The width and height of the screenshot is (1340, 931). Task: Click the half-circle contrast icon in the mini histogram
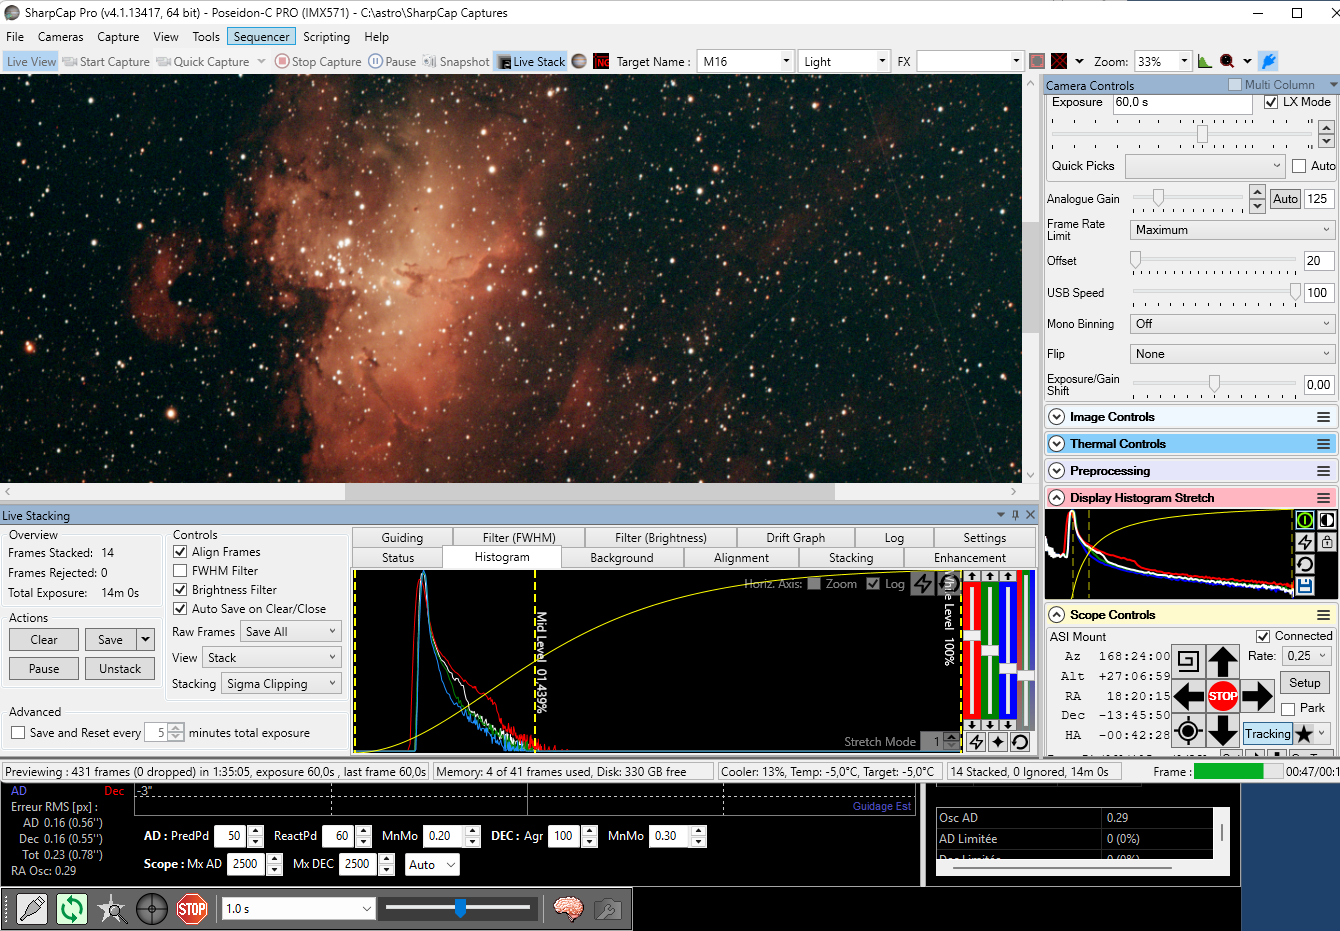click(x=1326, y=520)
